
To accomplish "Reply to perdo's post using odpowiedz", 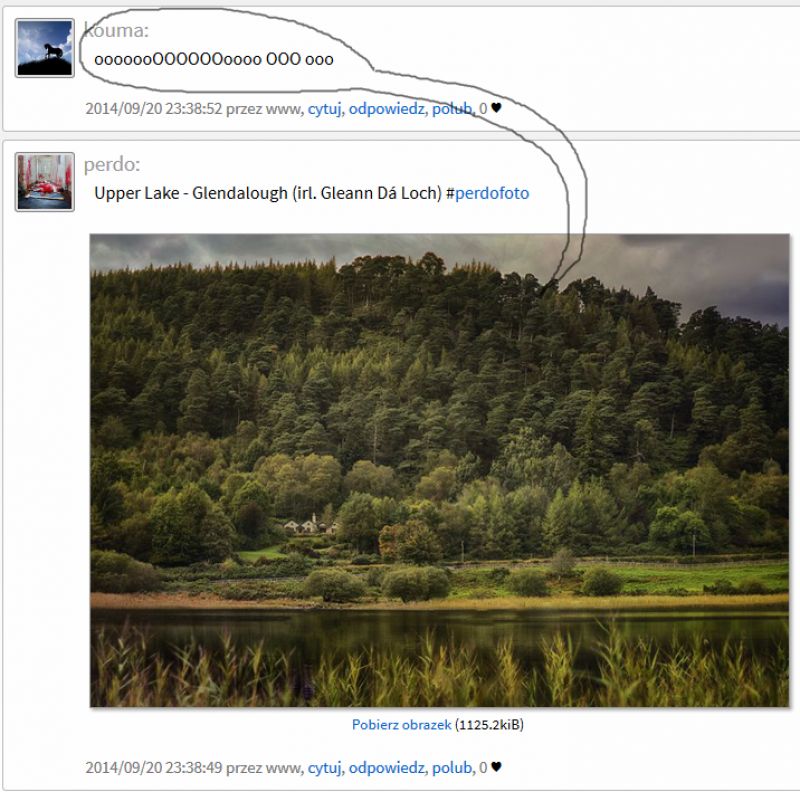I will point(386,768).
